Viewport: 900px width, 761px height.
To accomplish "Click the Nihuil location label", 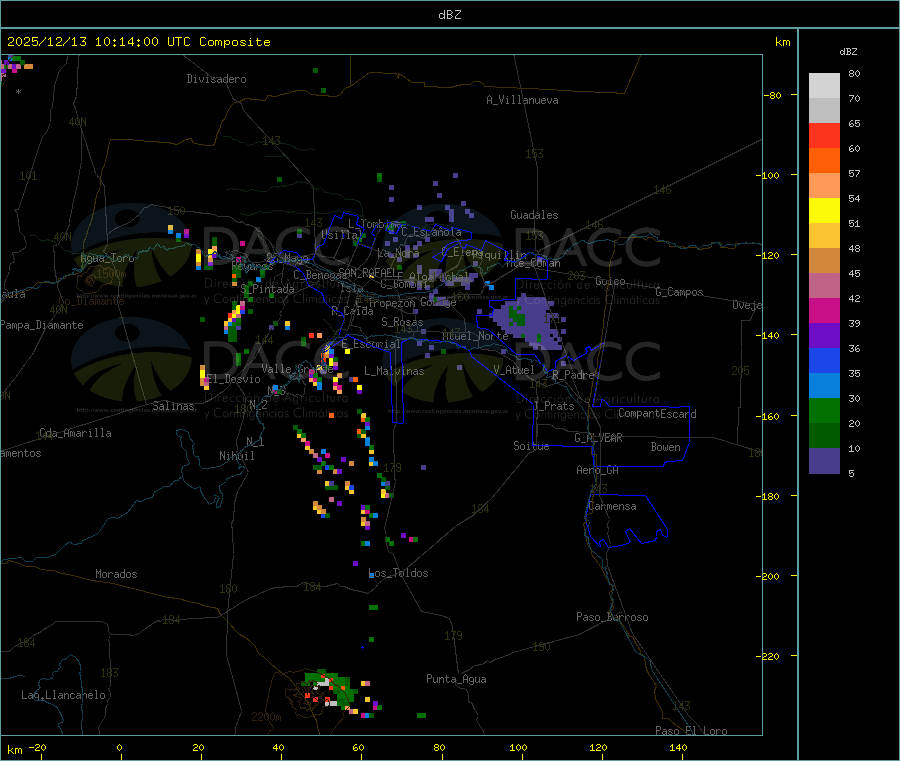I will (x=237, y=456).
